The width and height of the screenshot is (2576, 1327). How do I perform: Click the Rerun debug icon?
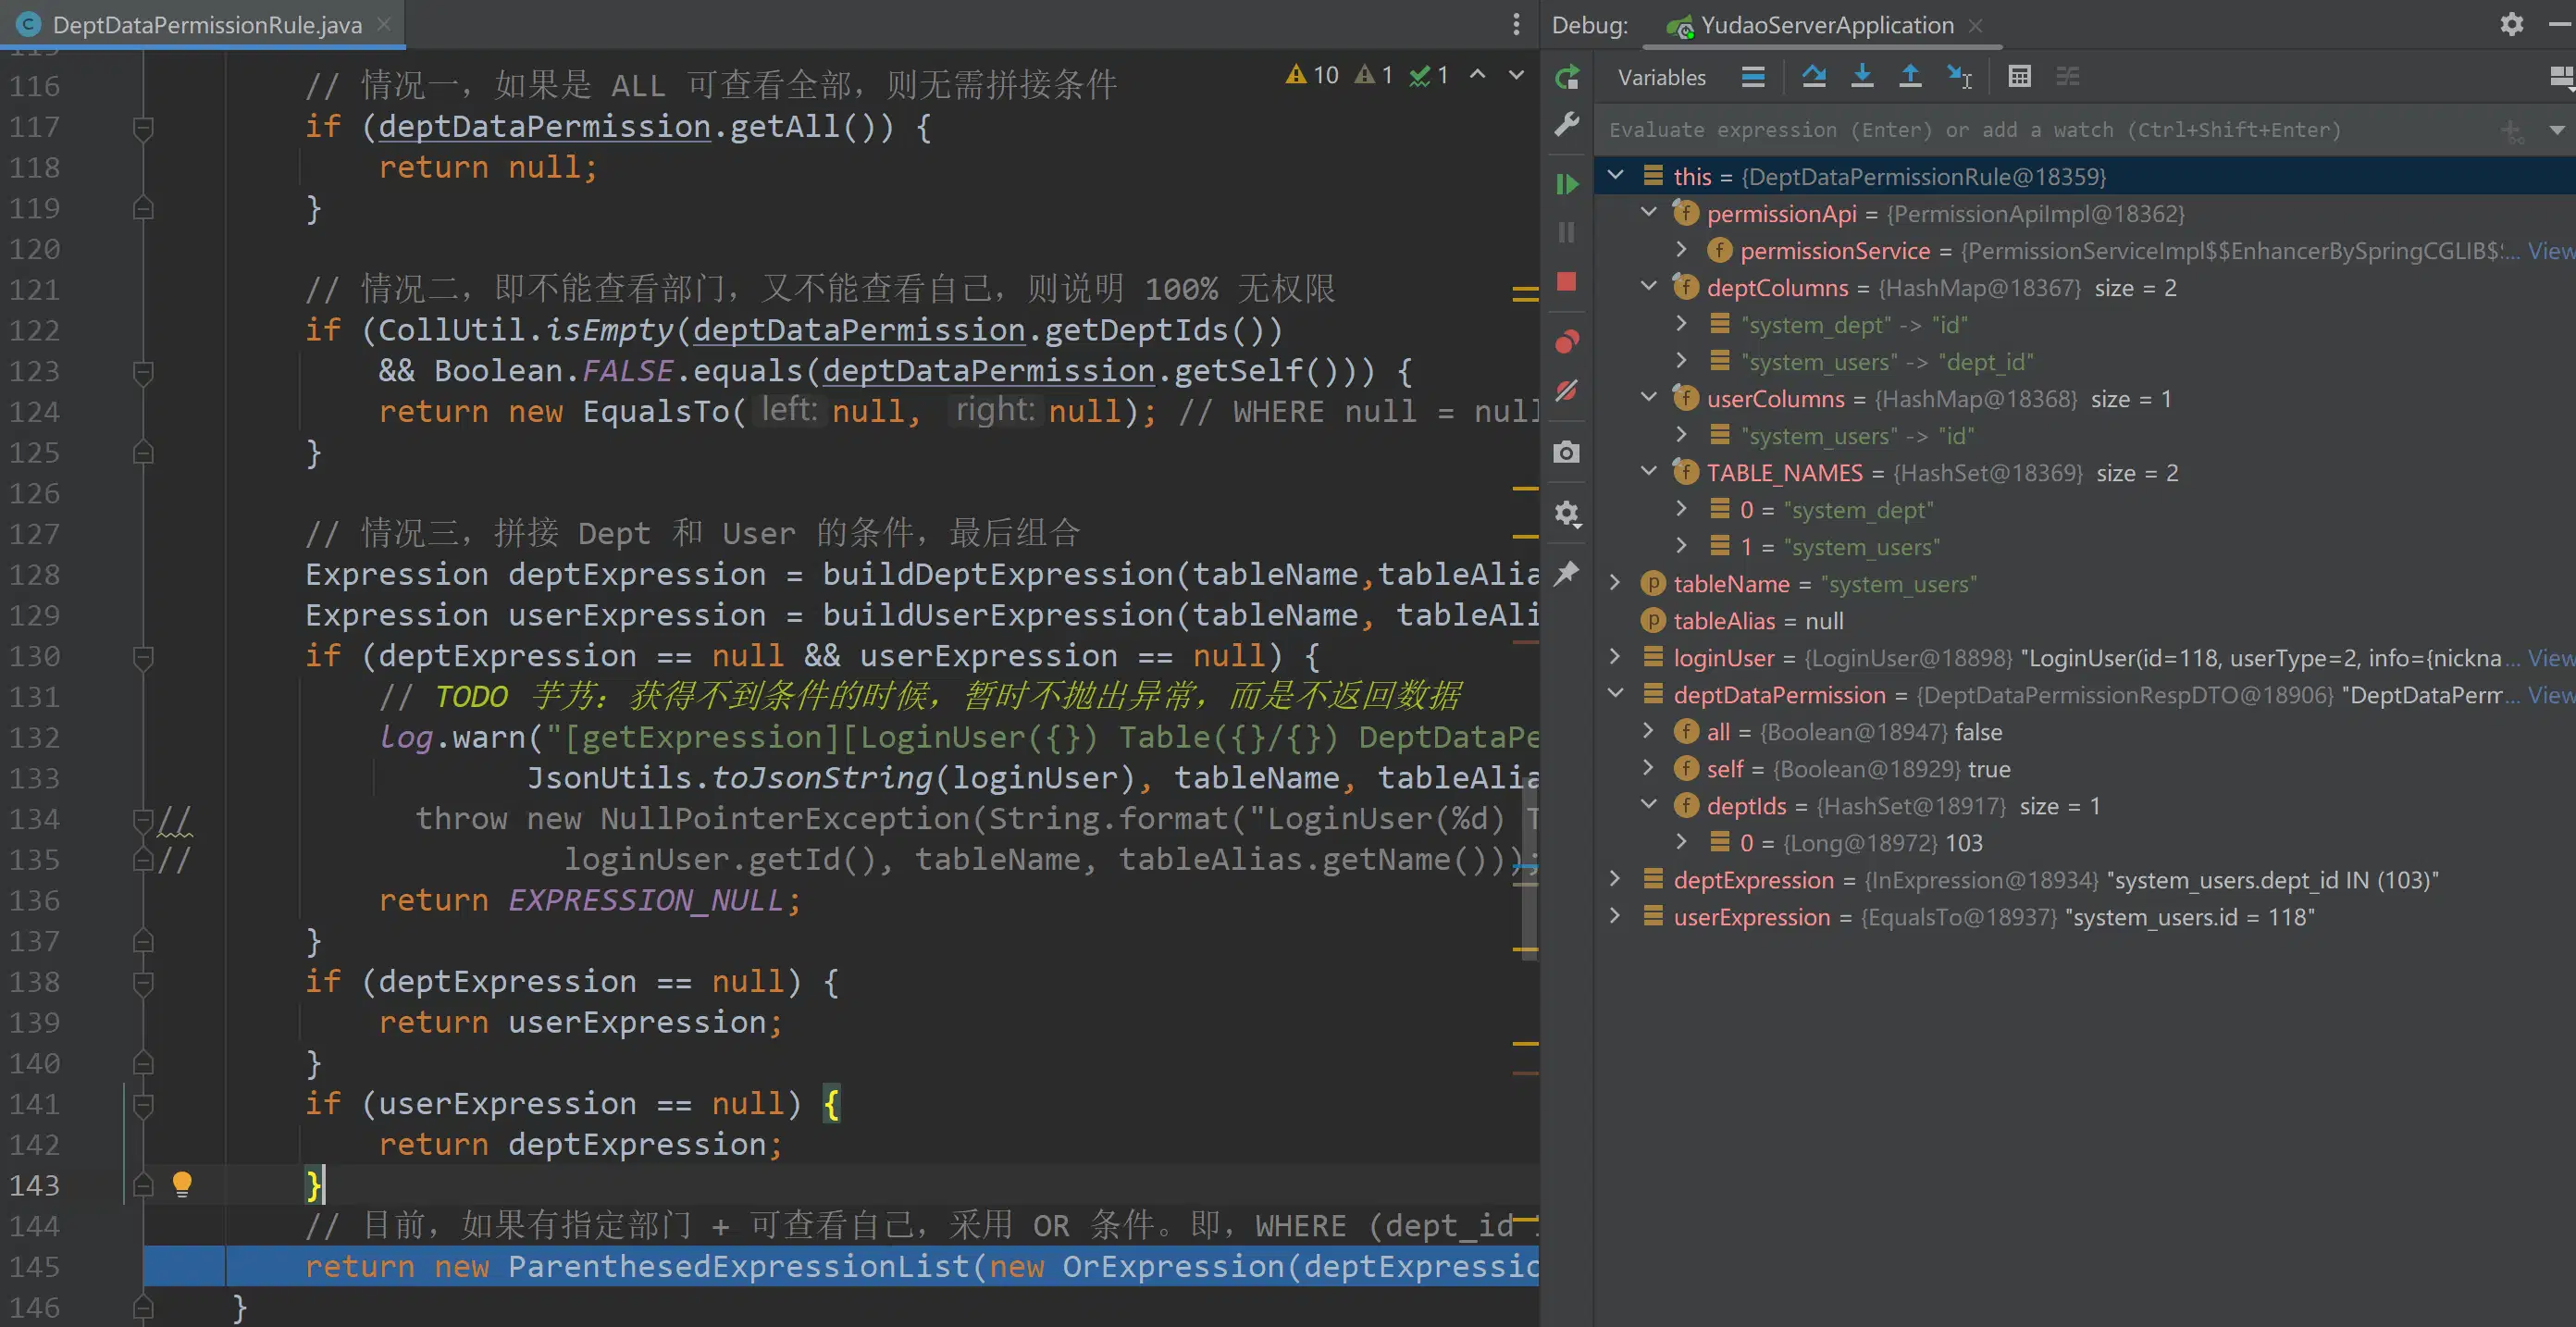pyautogui.click(x=1567, y=77)
